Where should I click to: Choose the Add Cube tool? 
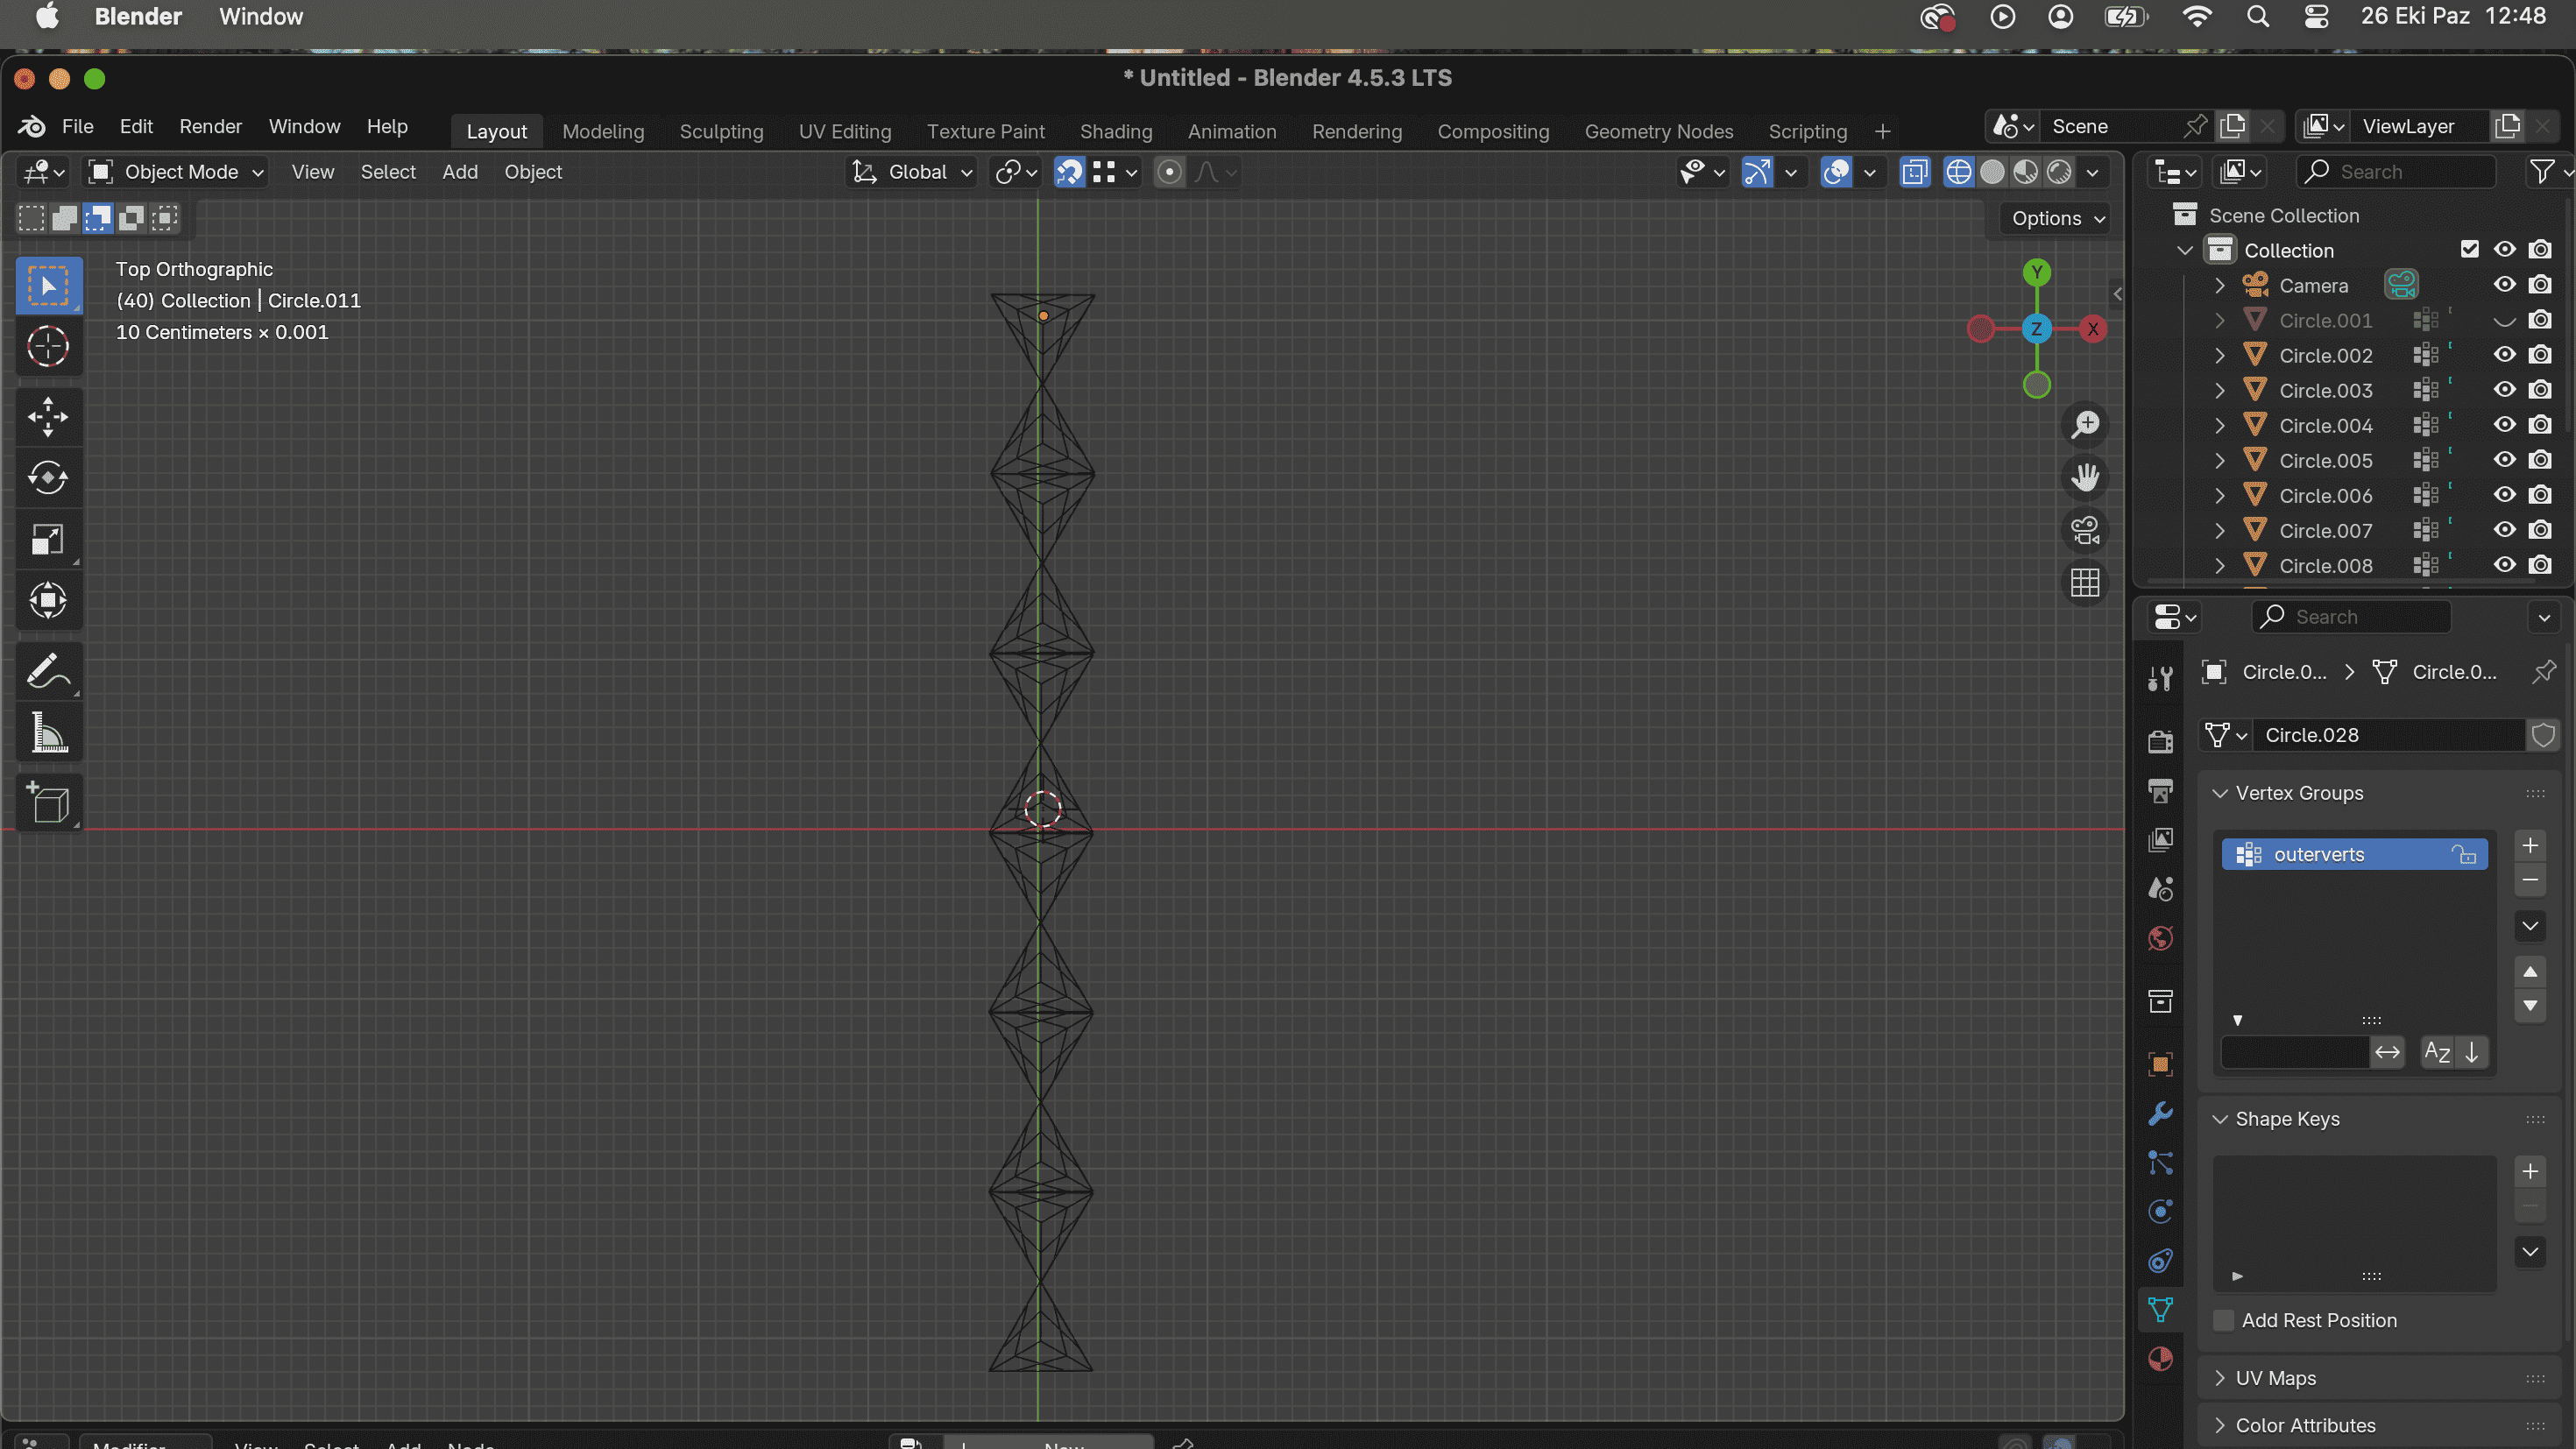tap(48, 802)
